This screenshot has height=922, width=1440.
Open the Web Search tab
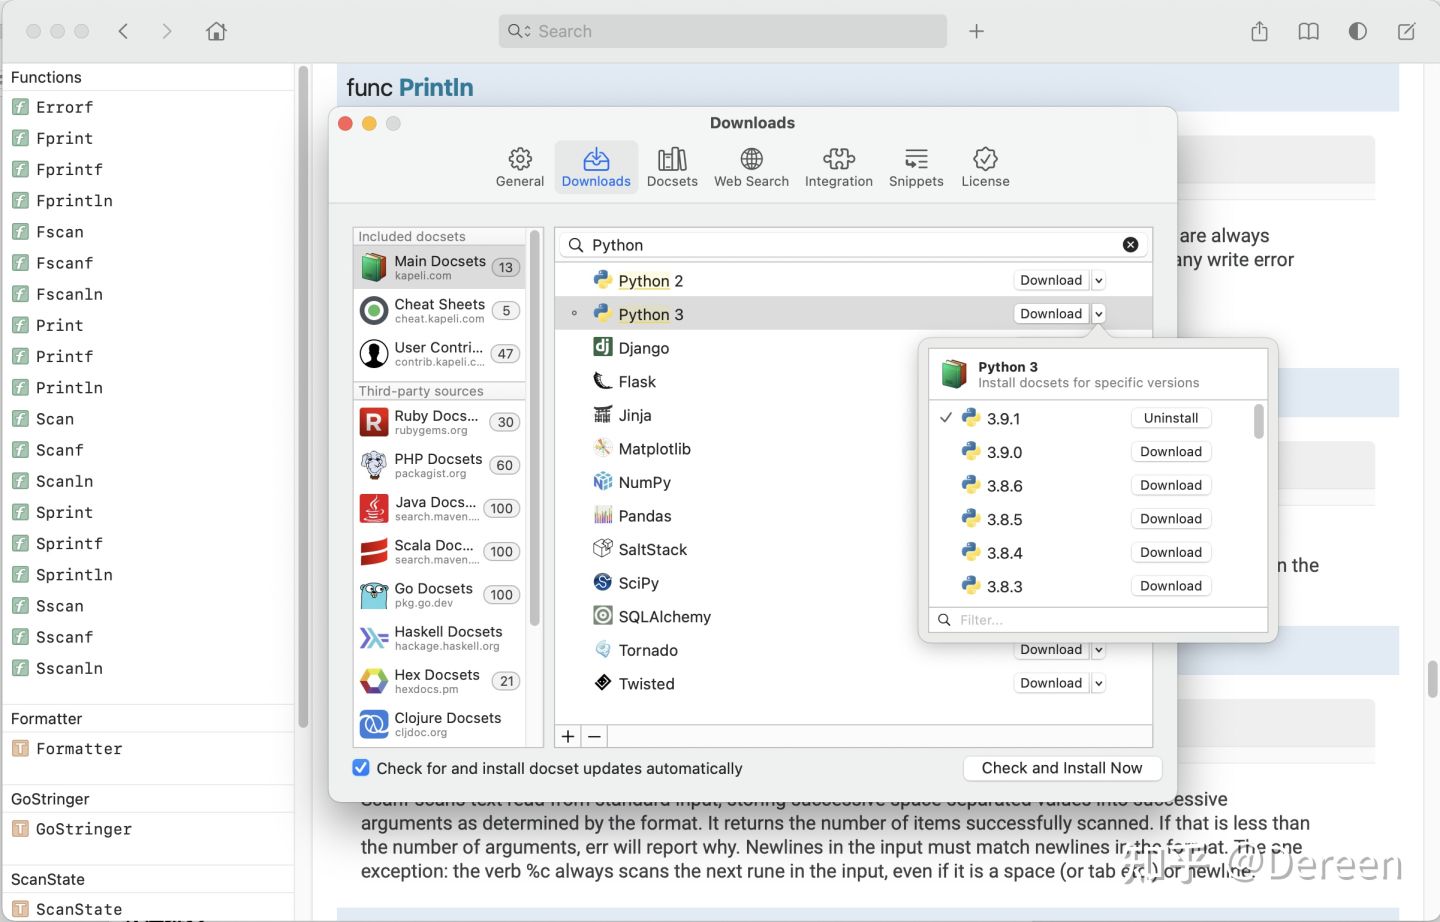[x=751, y=167]
